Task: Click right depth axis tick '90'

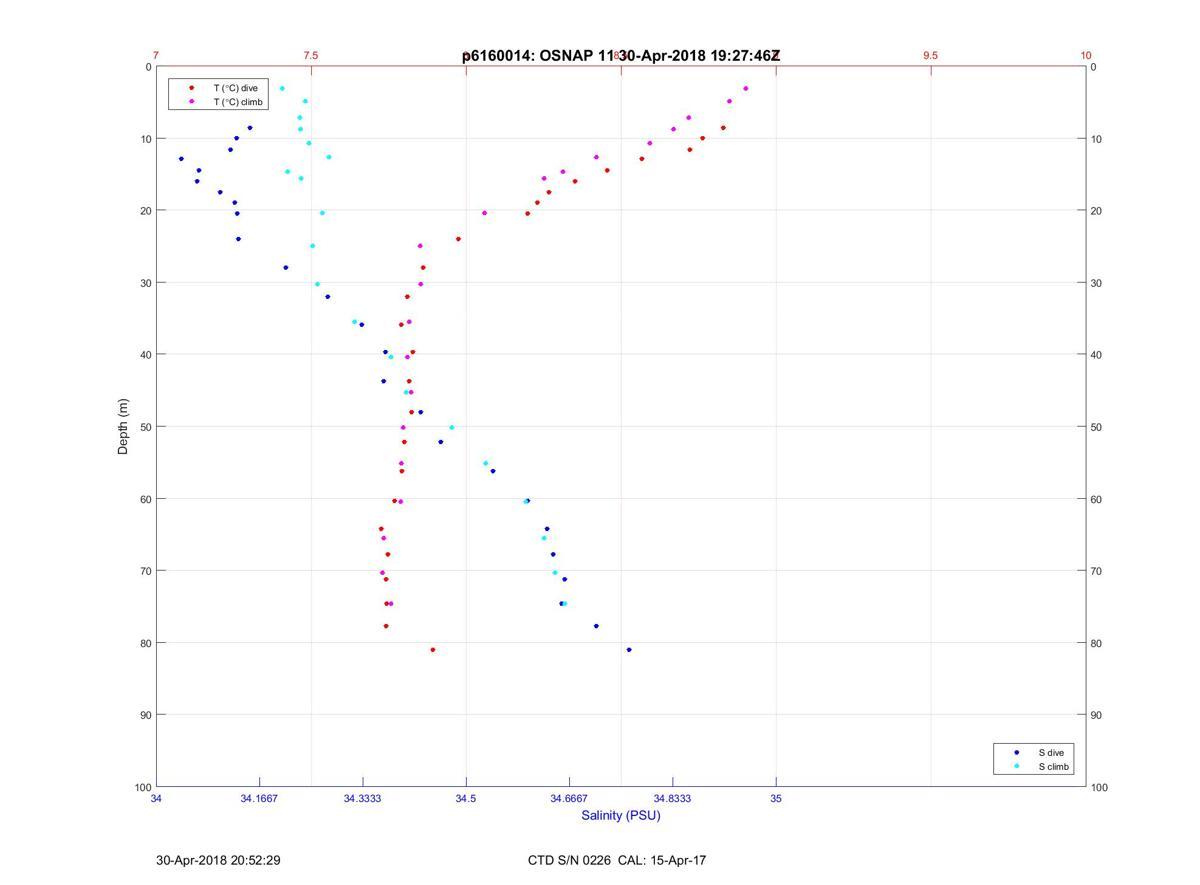Action: tap(1097, 715)
